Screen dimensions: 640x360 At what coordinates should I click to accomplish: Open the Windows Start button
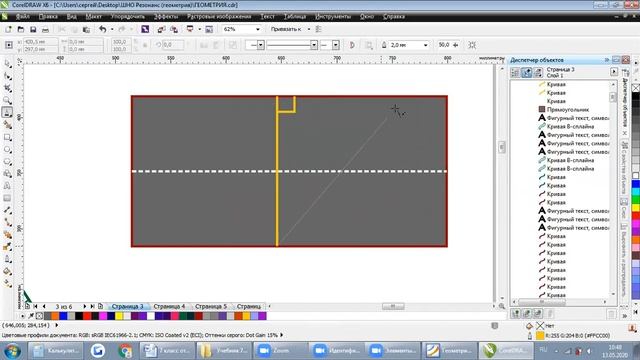click(12, 351)
